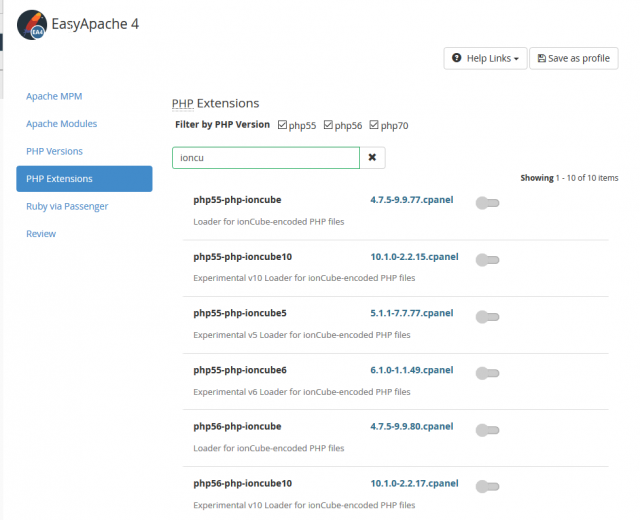Click 'Experimental v5 Loader' description text
This screenshot has width=640, height=520.
click(302, 335)
